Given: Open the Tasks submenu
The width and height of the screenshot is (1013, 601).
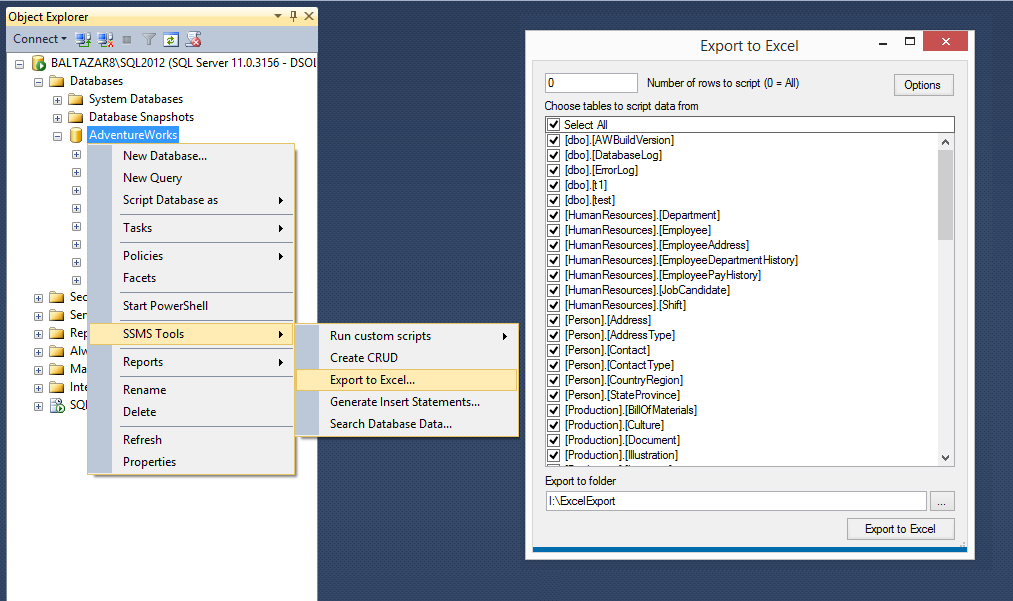Looking at the screenshot, I should (191, 228).
